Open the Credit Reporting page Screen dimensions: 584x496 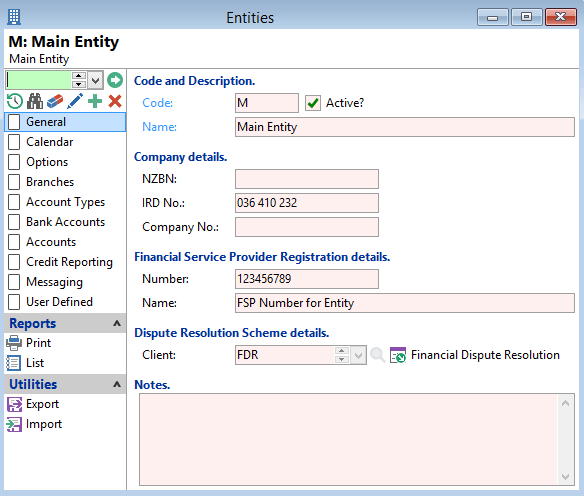[65, 262]
